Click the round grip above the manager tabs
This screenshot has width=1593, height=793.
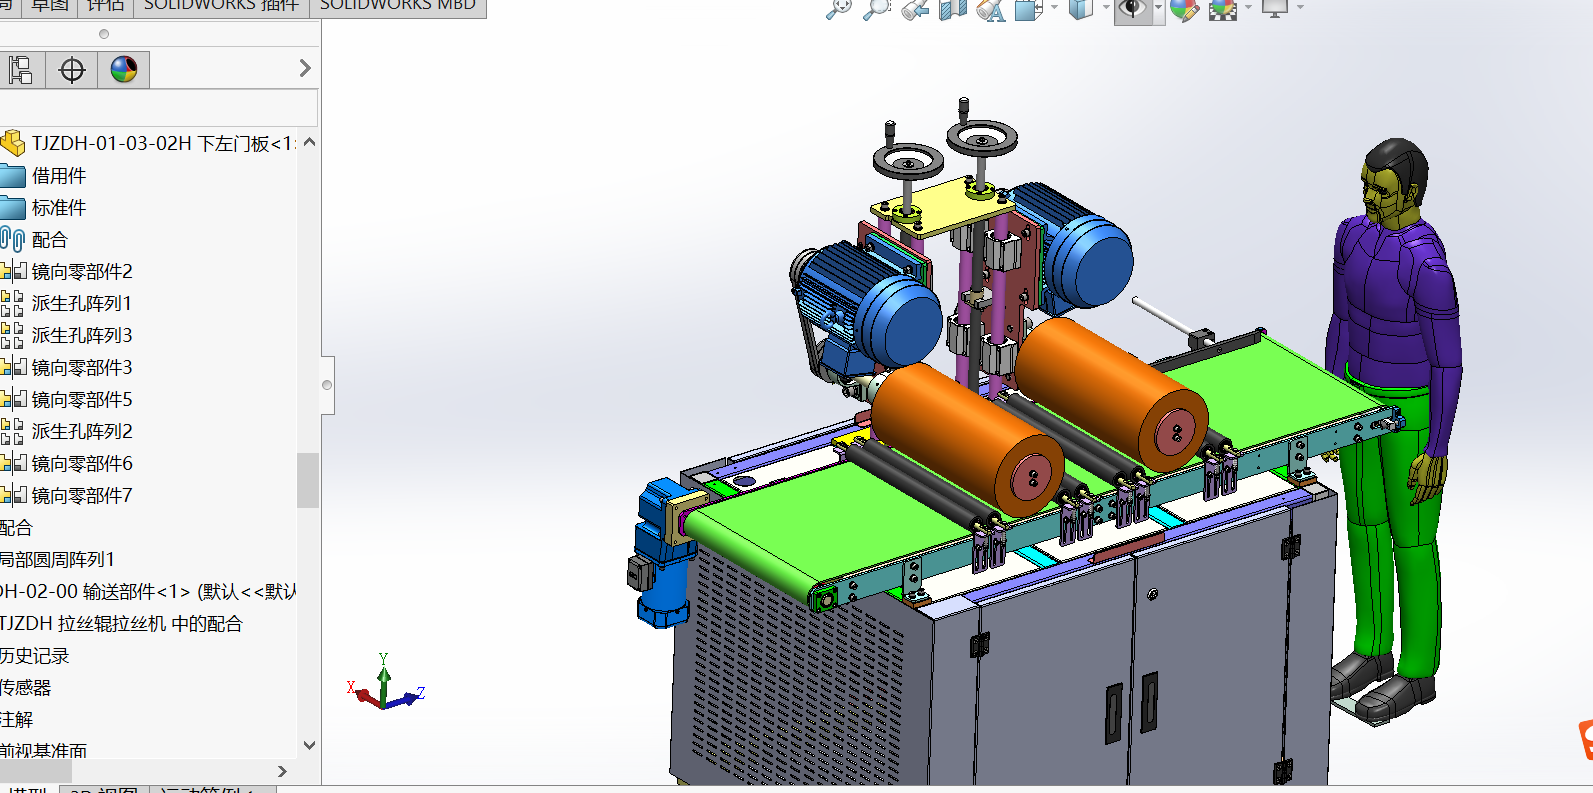tap(104, 34)
